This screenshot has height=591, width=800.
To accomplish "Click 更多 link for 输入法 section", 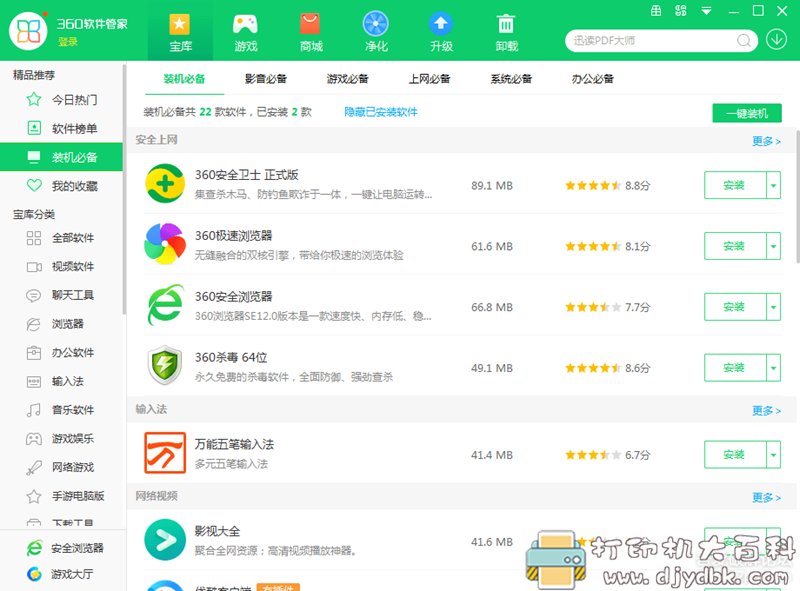I will click(x=766, y=410).
